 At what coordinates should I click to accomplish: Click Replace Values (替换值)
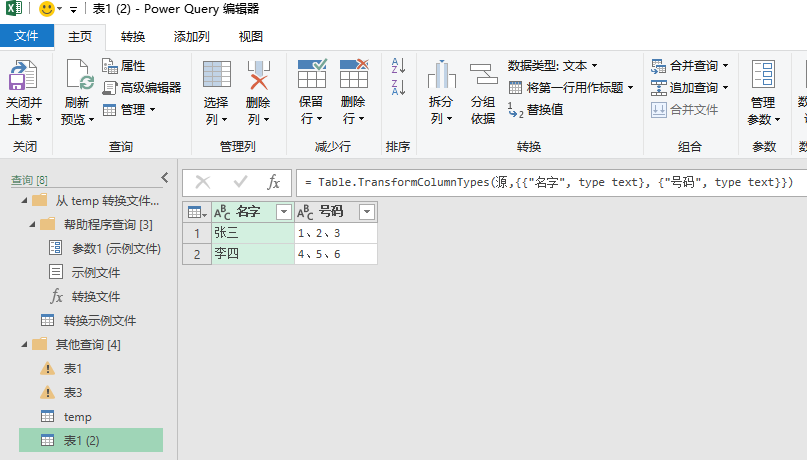click(x=536, y=110)
